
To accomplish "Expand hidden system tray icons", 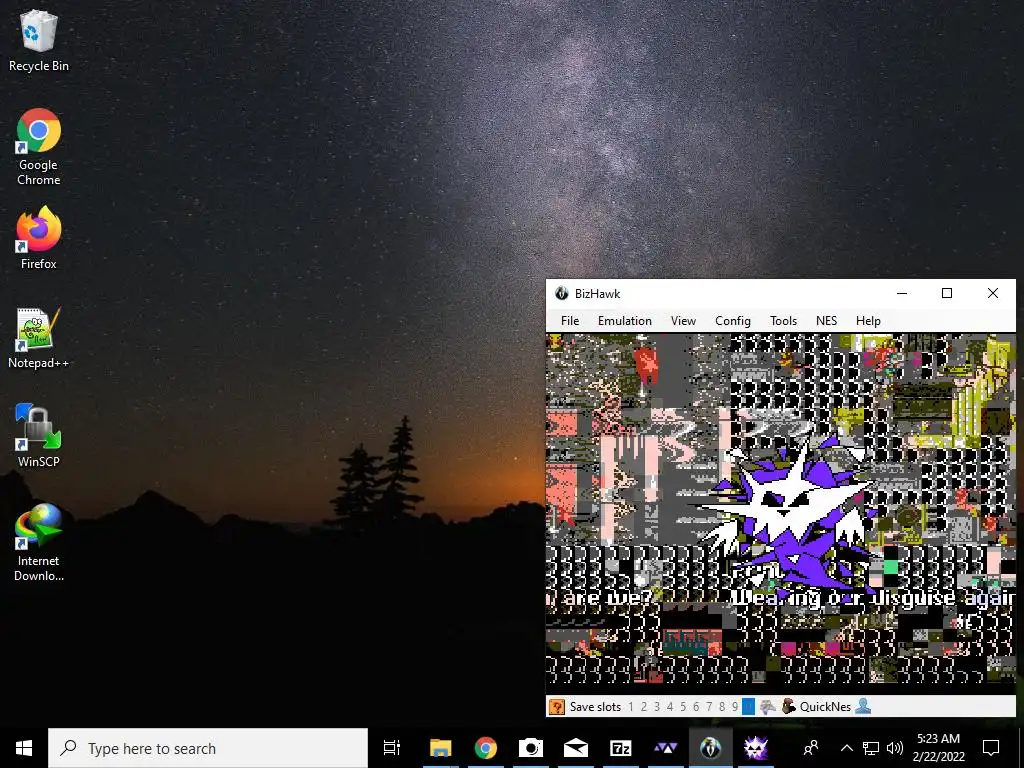I will (x=846, y=748).
